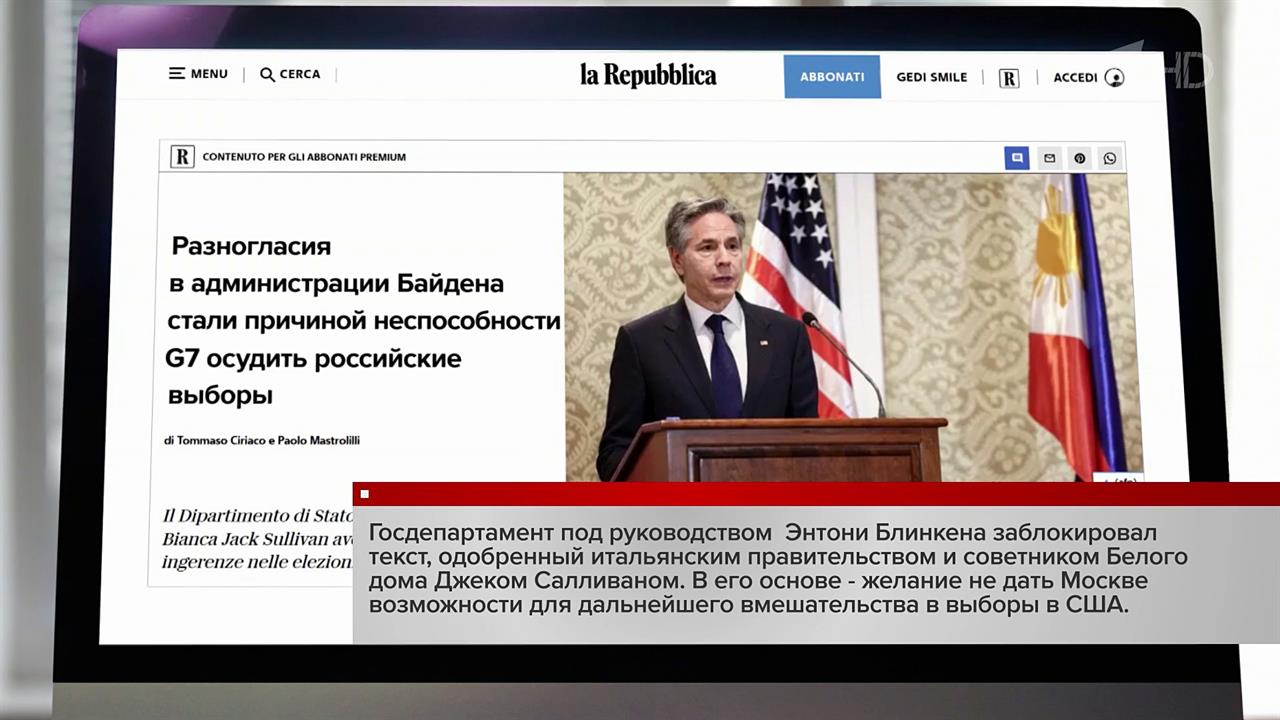The width and height of the screenshot is (1280, 720).
Task: Share article via WhatsApp icon
Action: pyautogui.click(x=1110, y=158)
